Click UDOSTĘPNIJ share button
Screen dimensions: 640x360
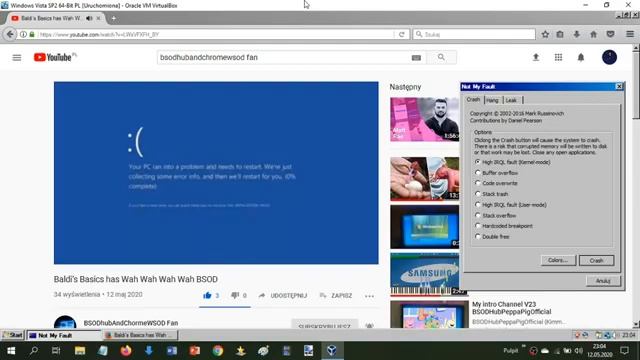(x=282, y=296)
